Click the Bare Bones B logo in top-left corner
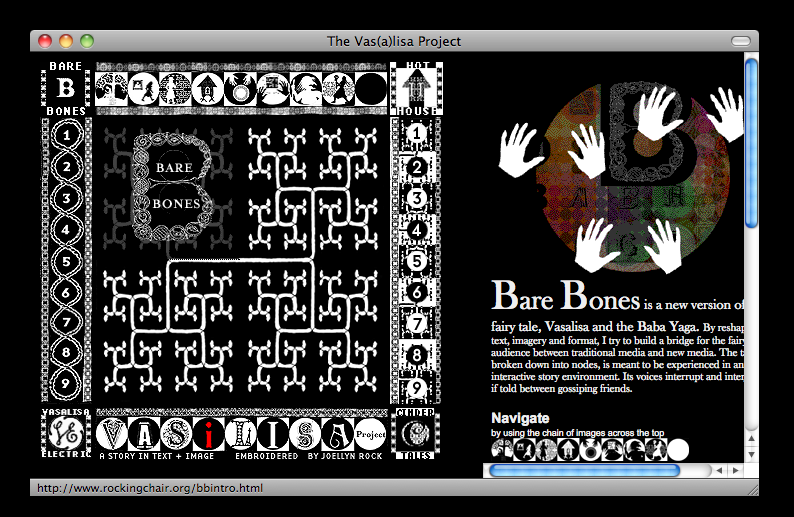The height and width of the screenshot is (517, 794). point(66,87)
